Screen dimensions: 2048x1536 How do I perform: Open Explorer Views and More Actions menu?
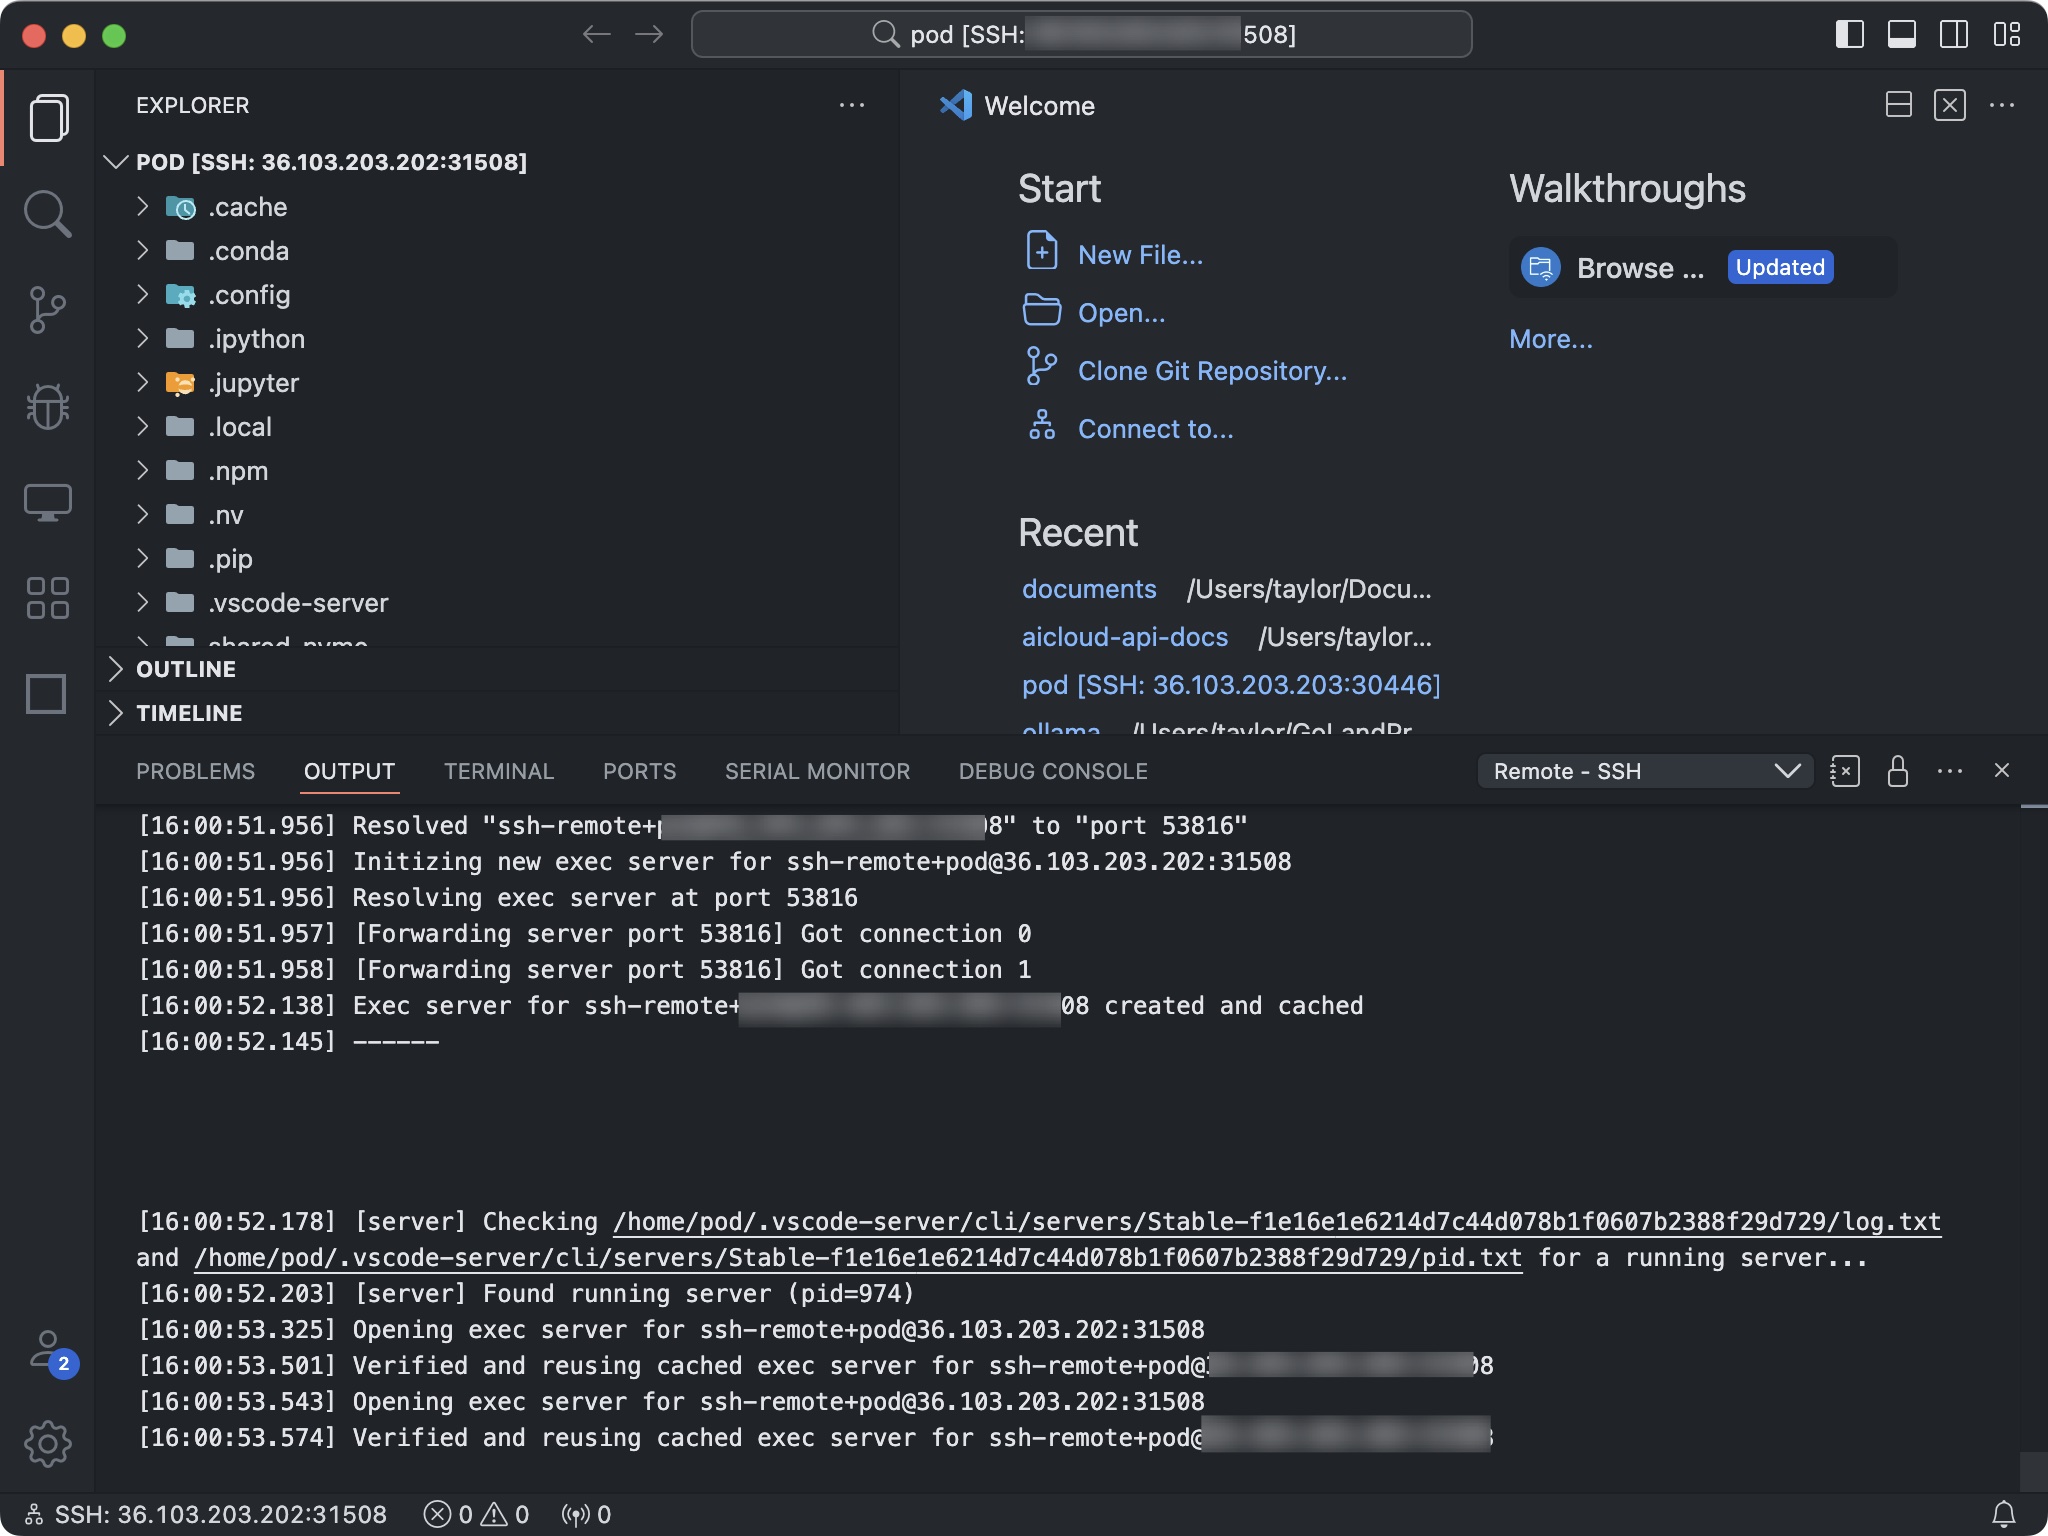coord(852,105)
